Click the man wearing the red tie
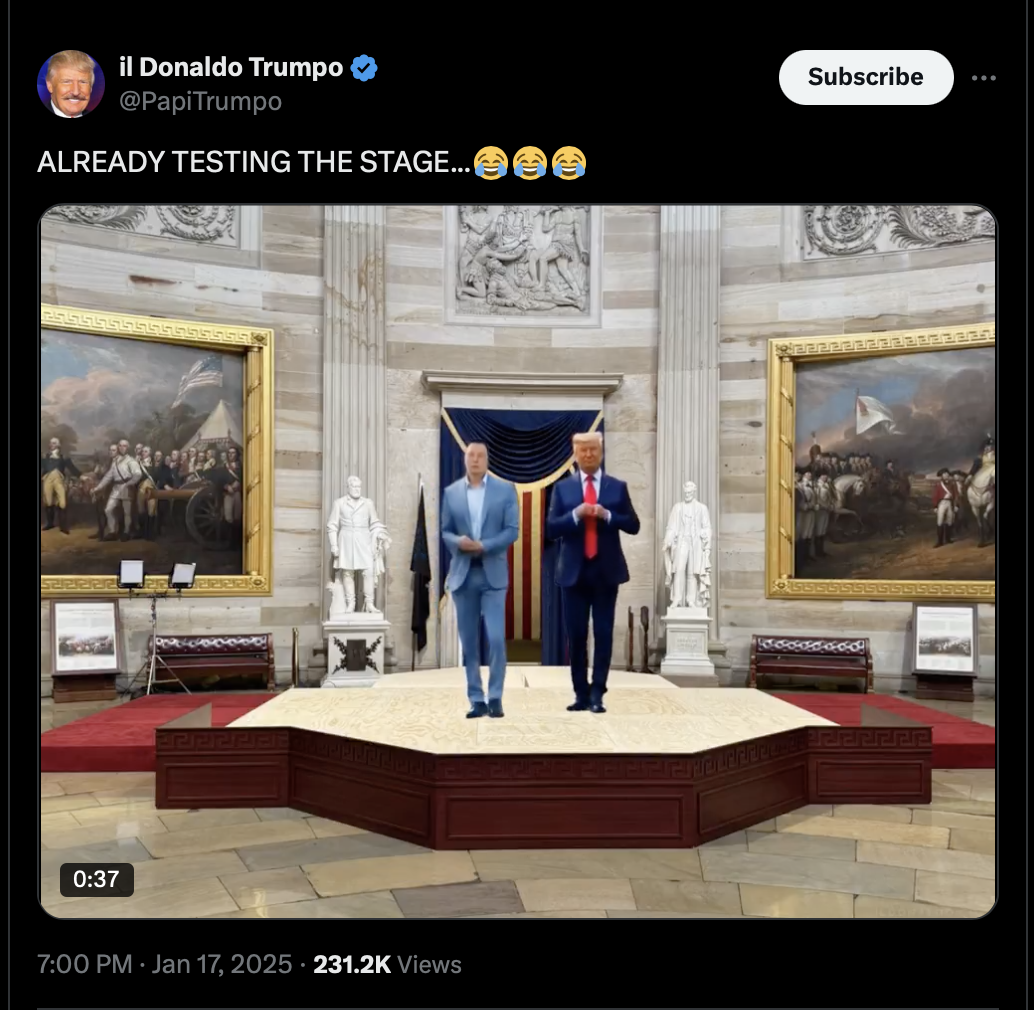The width and height of the screenshot is (1034, 1010). point(591,571)
